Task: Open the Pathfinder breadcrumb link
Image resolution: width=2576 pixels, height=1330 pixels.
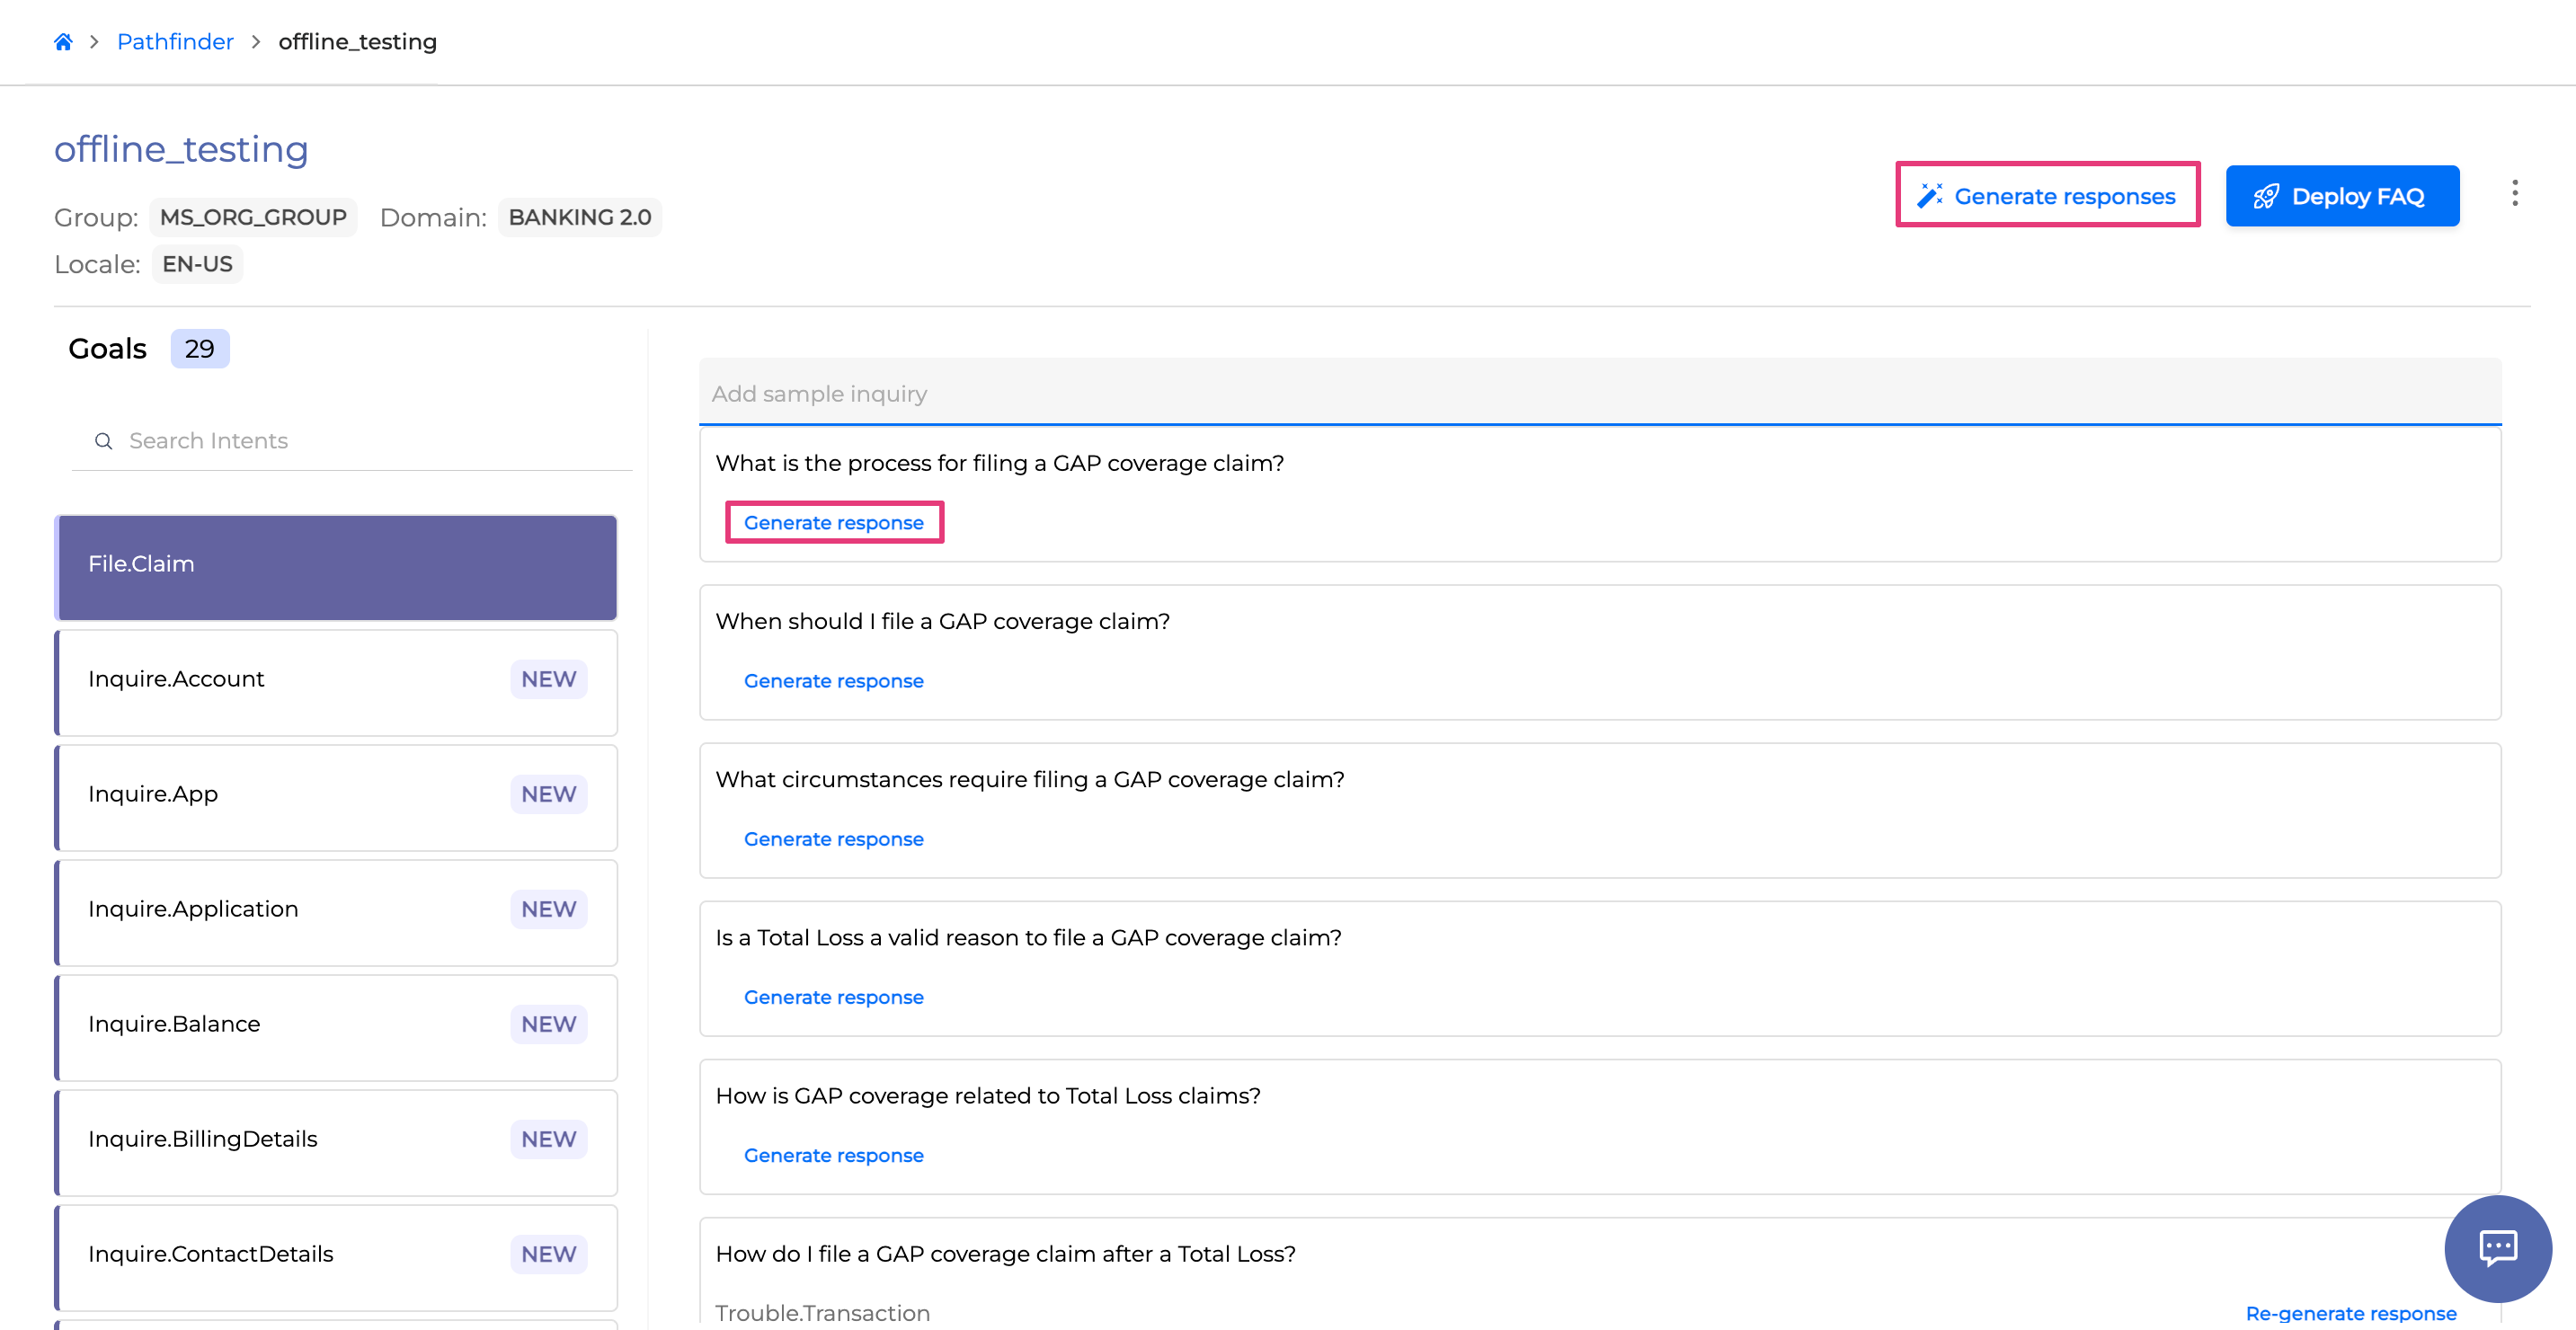Action: pyautogui.click(x=175, y=41)
